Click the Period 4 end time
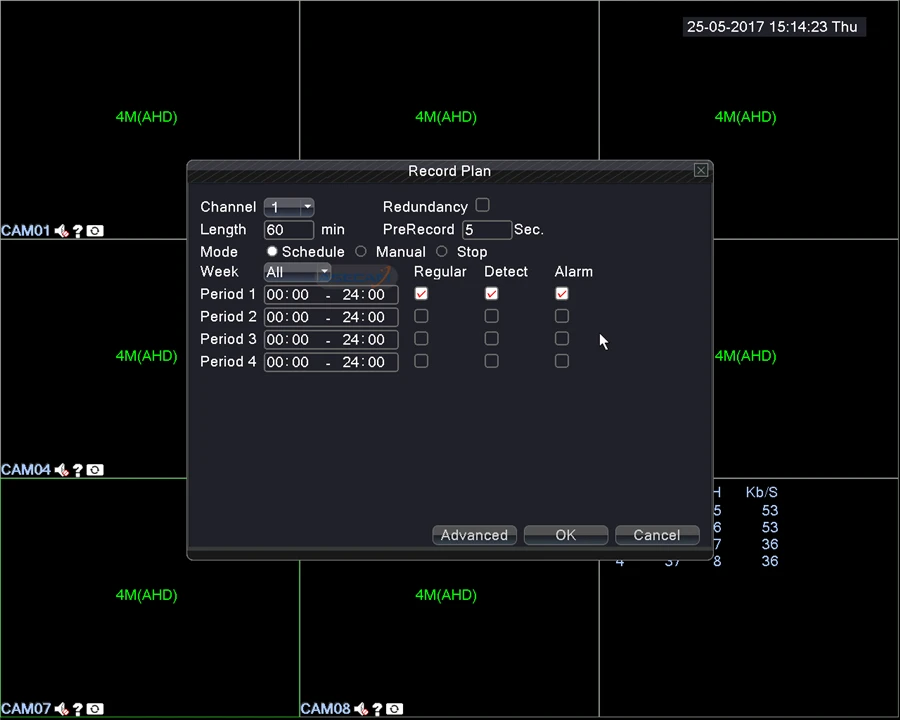This screenshot has height=720, width=900. 363,362
